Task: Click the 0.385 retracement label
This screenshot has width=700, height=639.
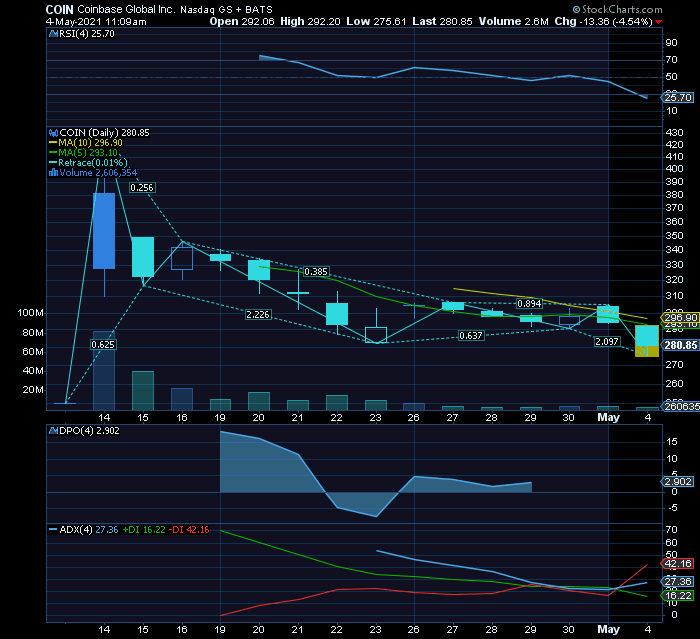Action: (x=316, y=271)
